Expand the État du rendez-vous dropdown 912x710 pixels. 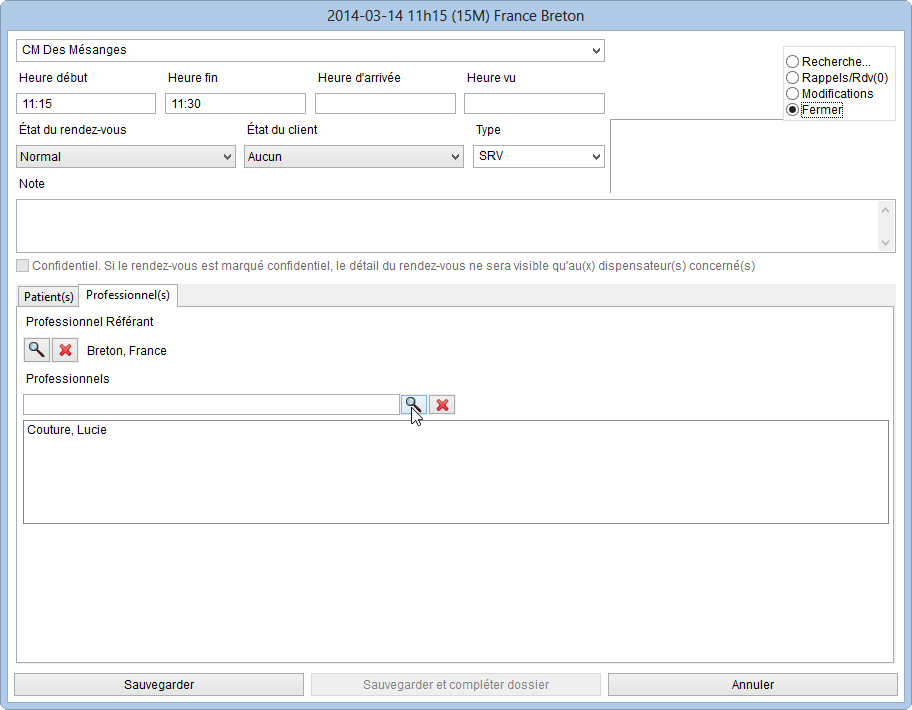tap(126, 157)
